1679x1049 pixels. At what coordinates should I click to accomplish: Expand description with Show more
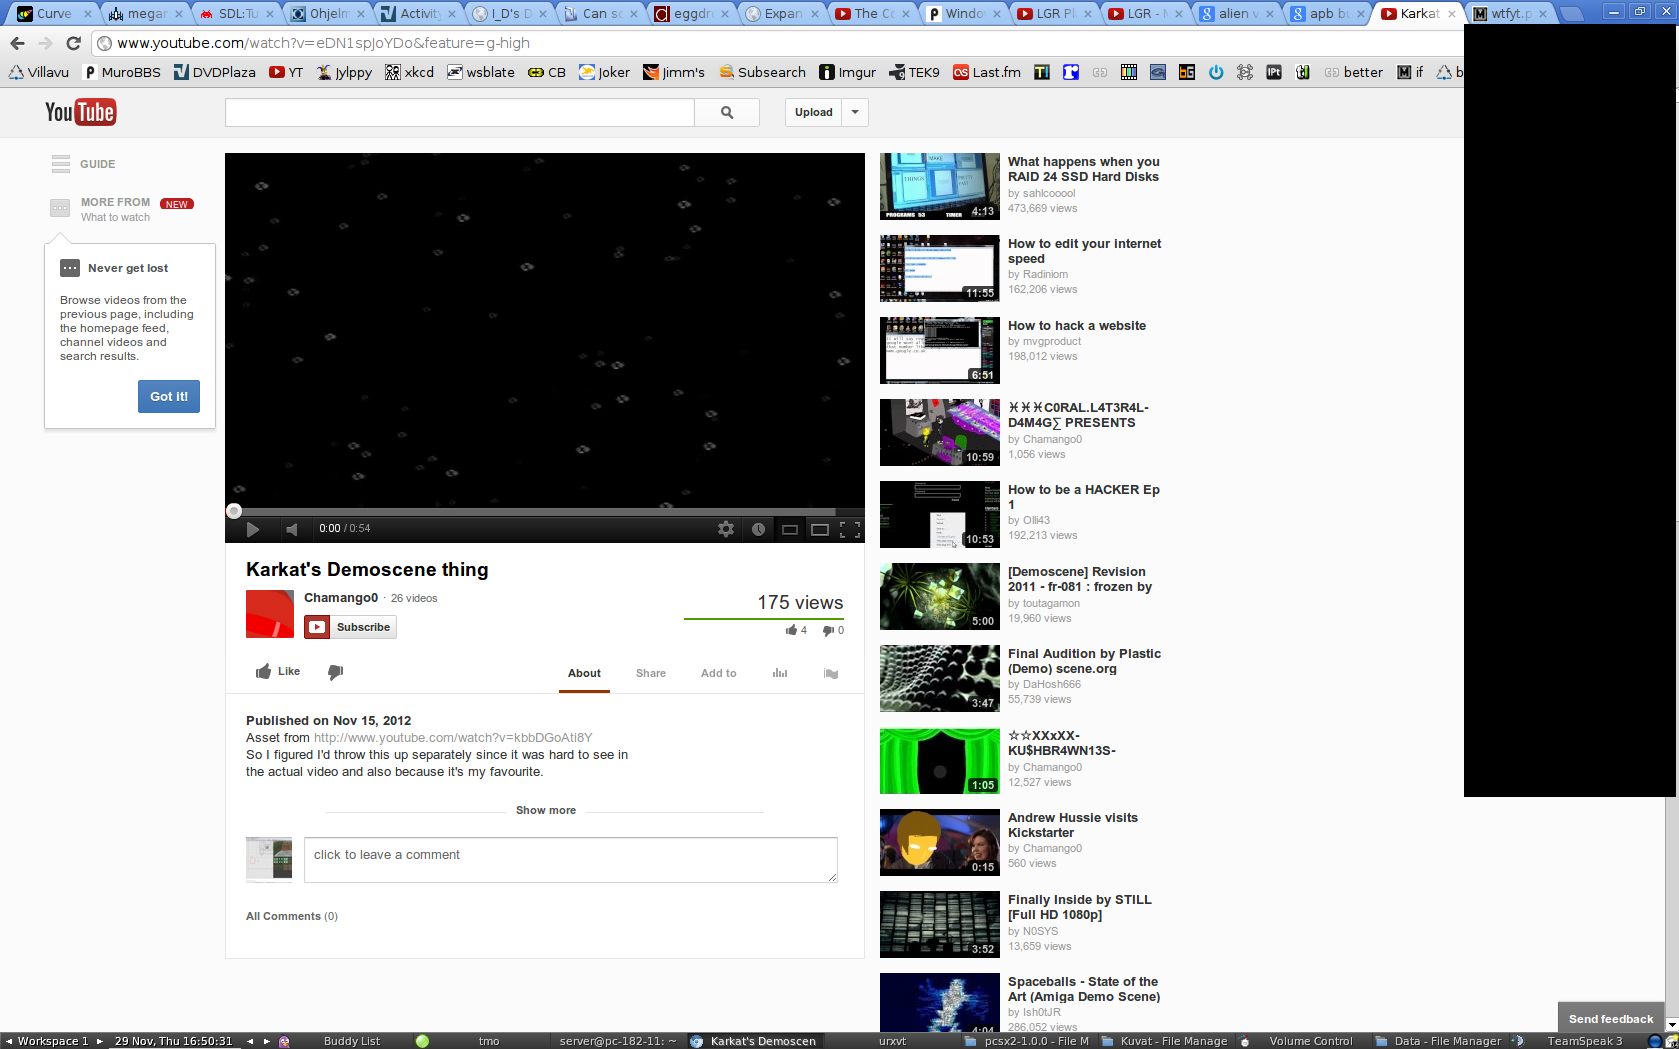coord(546,810)
